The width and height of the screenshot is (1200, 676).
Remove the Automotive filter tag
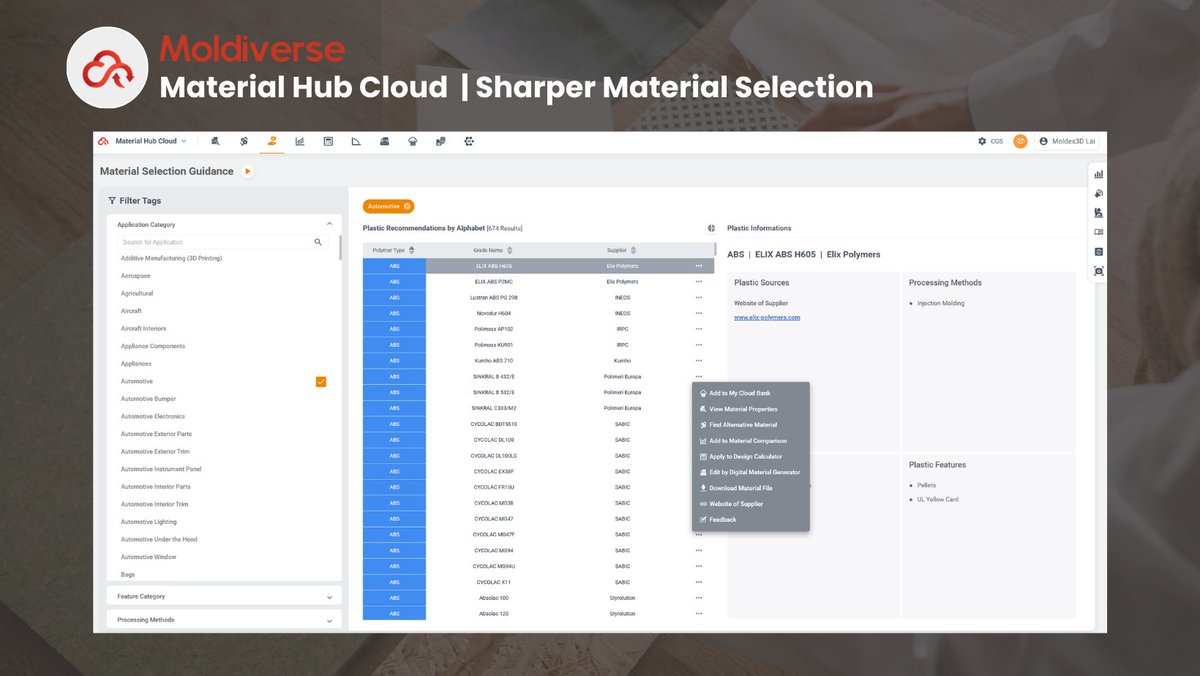coord(407,206)
